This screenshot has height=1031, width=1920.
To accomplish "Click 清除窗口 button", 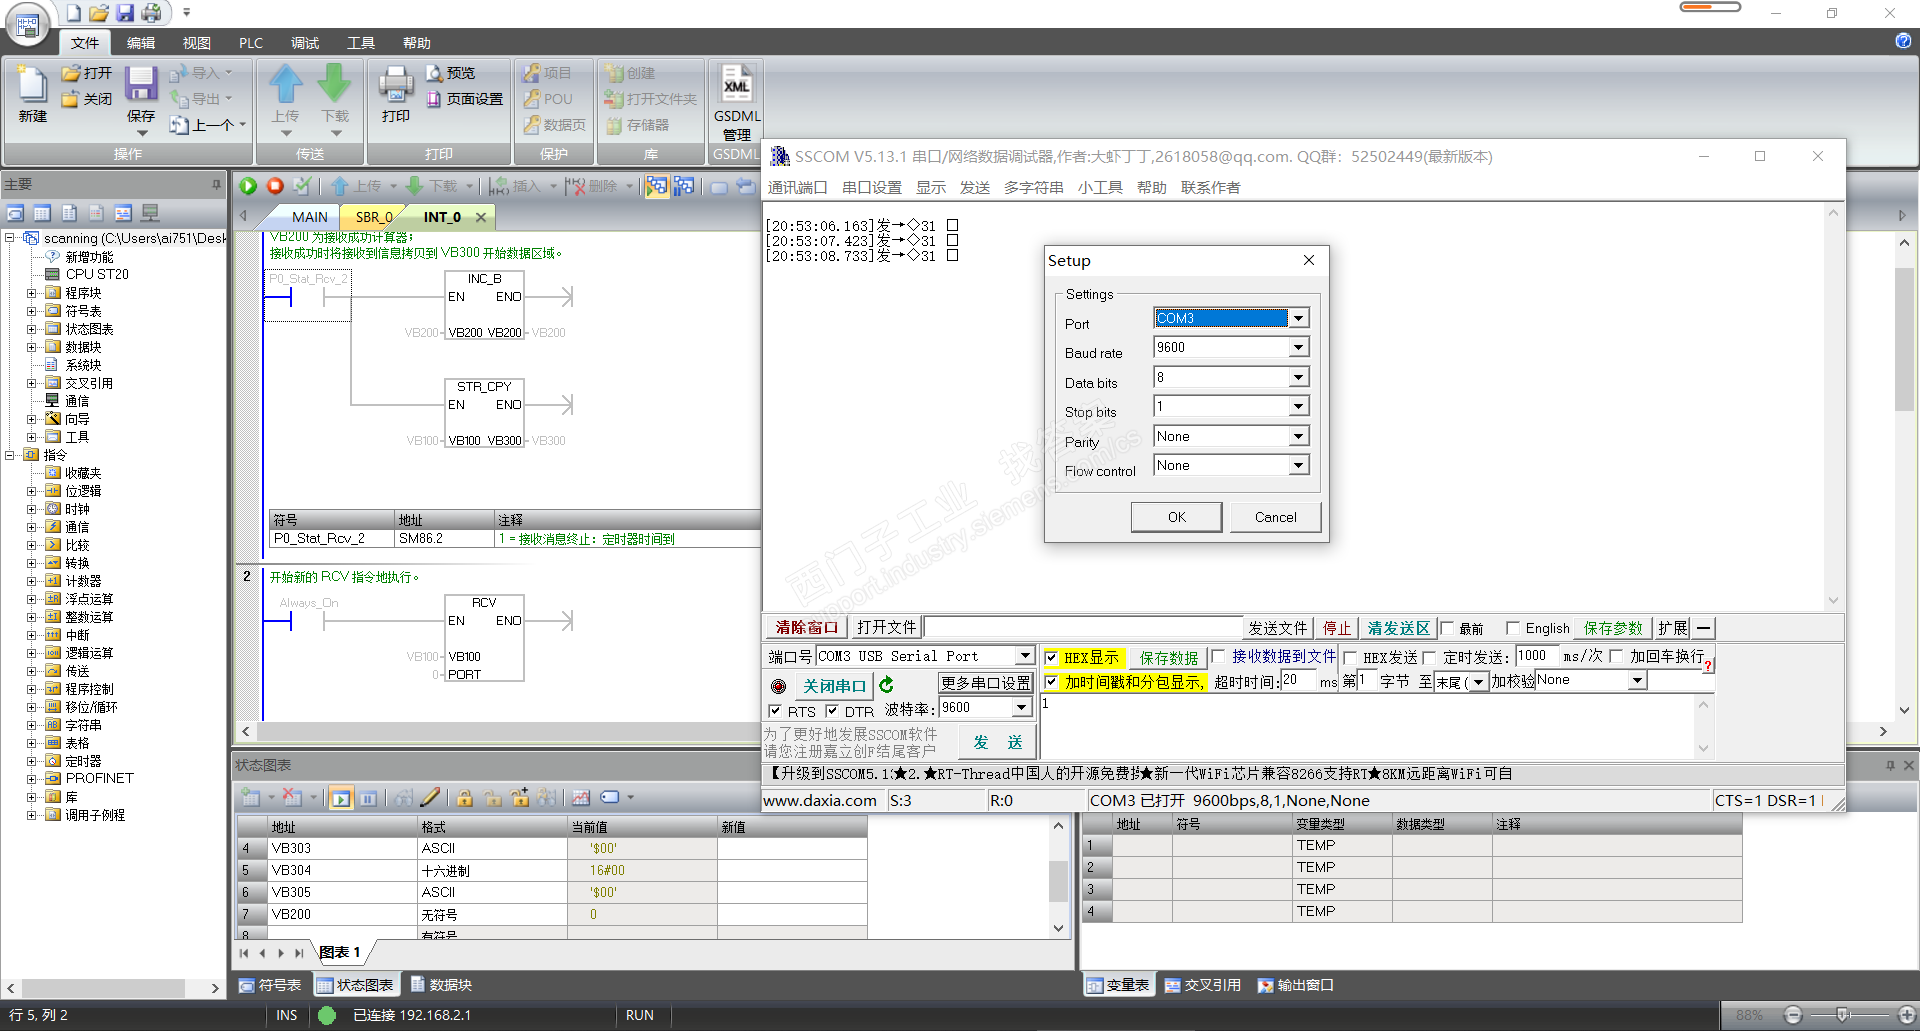I will [x=806, y=627].
